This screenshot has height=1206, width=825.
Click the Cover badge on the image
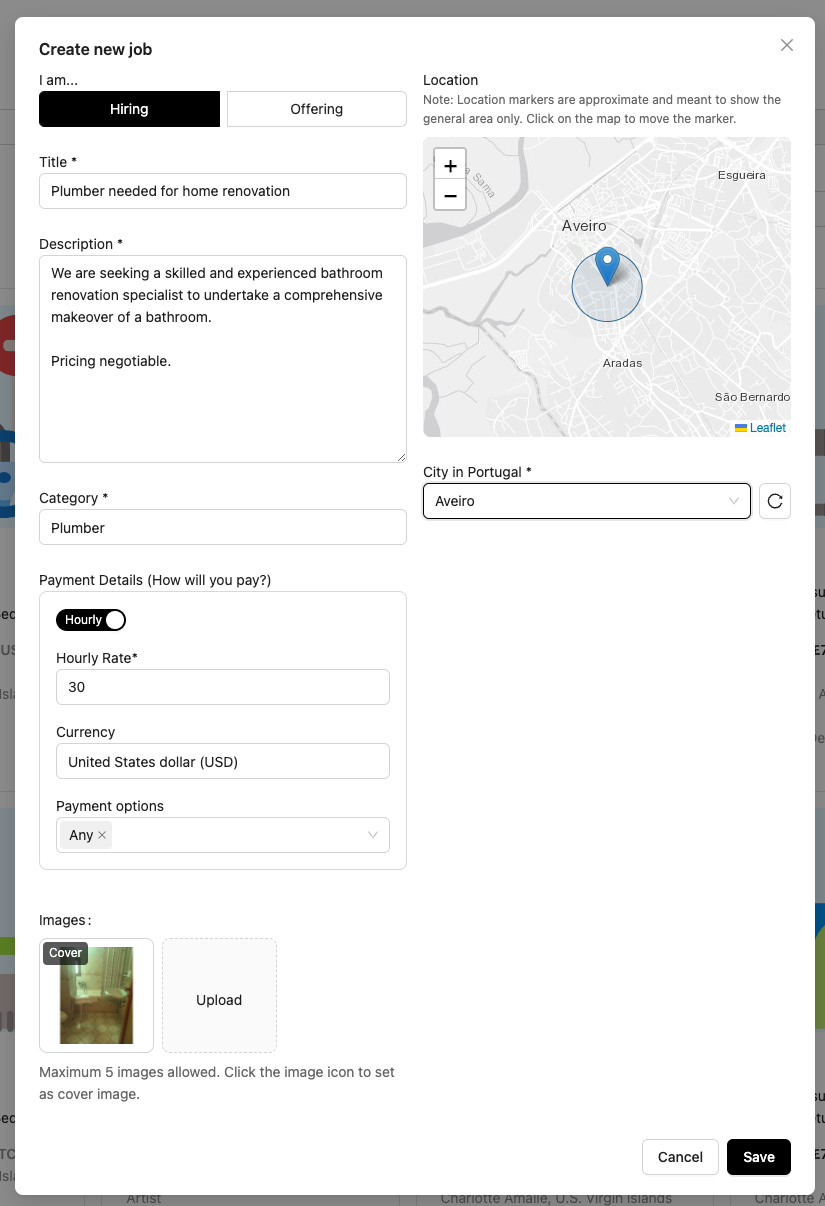(64, 952)
